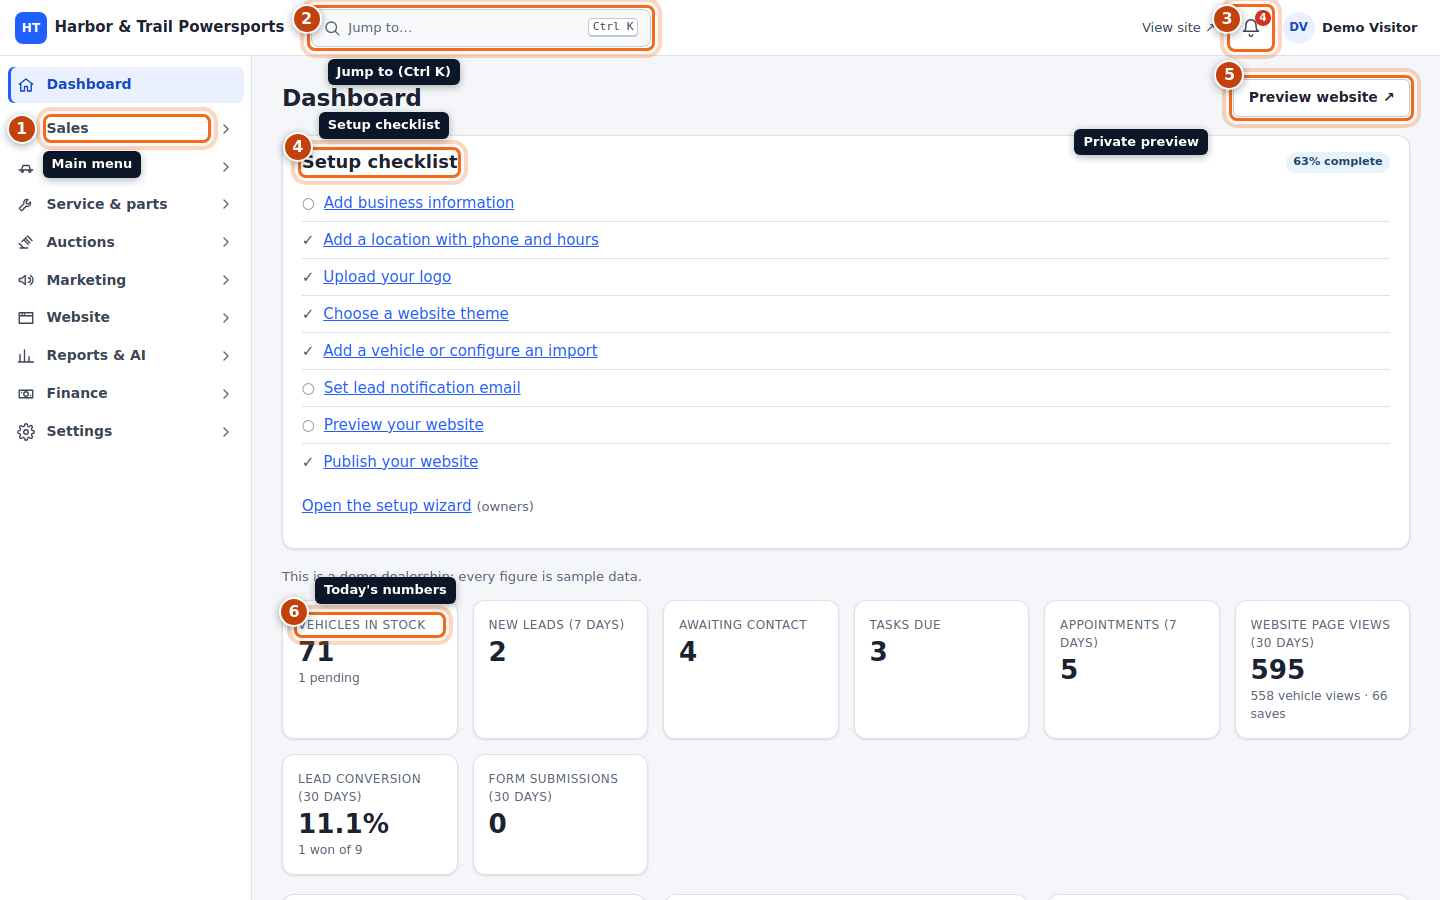Open the Auctions menu item
The height and width of the screenshot is (900, 1440).
coord(126,242)
